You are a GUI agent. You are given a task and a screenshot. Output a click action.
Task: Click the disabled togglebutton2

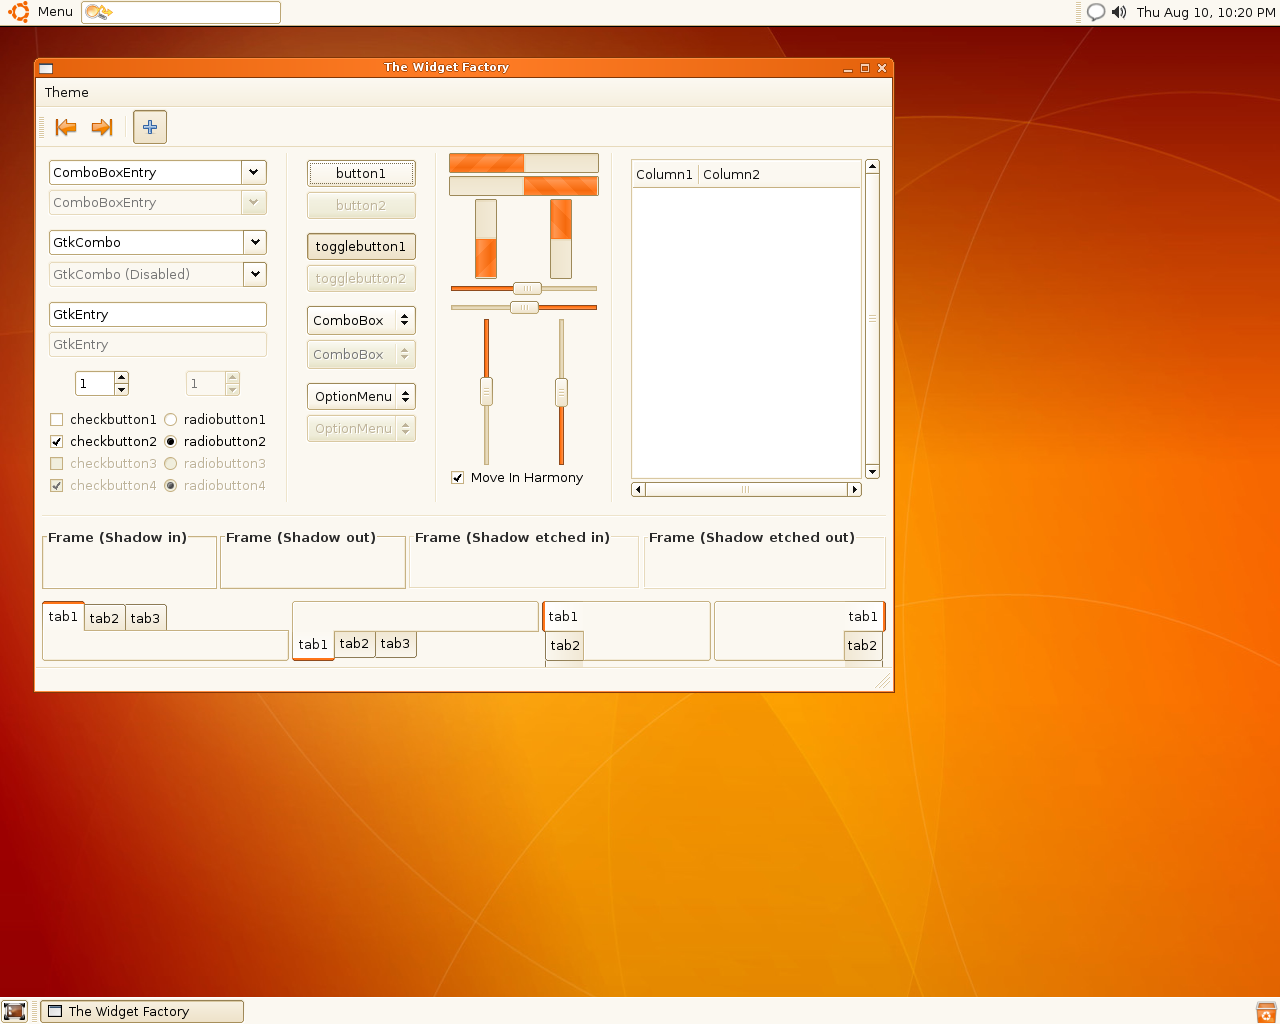coord(361,279)
